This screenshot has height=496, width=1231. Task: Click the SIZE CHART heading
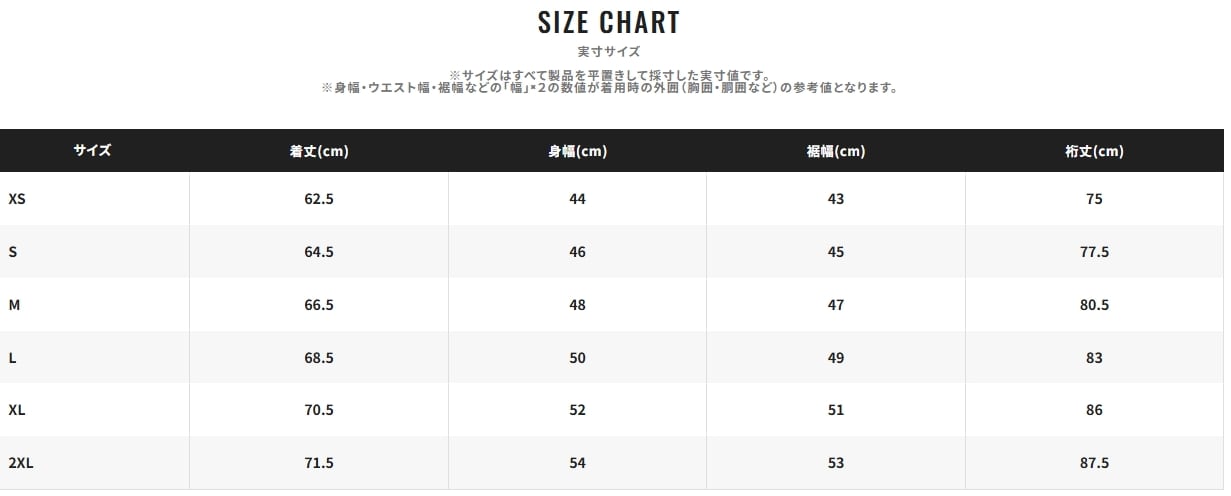[x=609, y=22]
